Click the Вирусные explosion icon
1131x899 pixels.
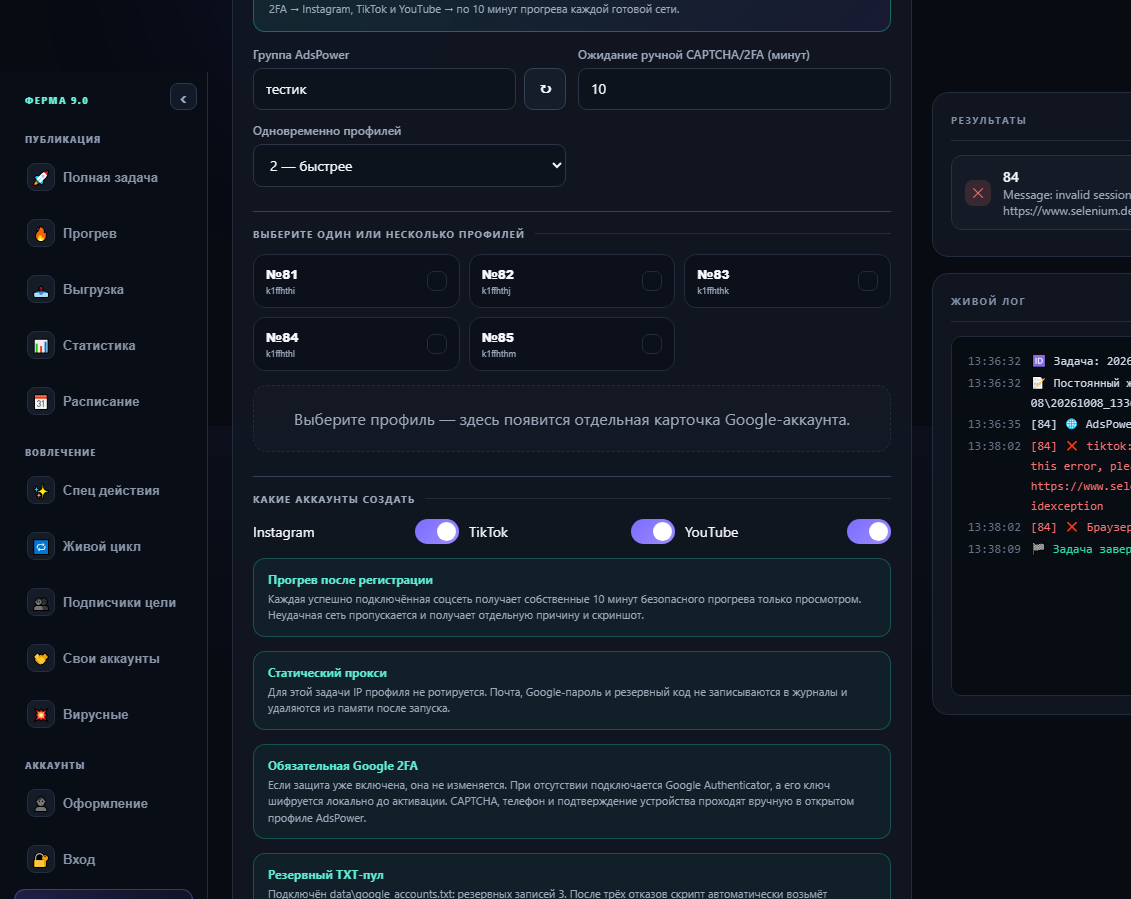coord(41,714)
